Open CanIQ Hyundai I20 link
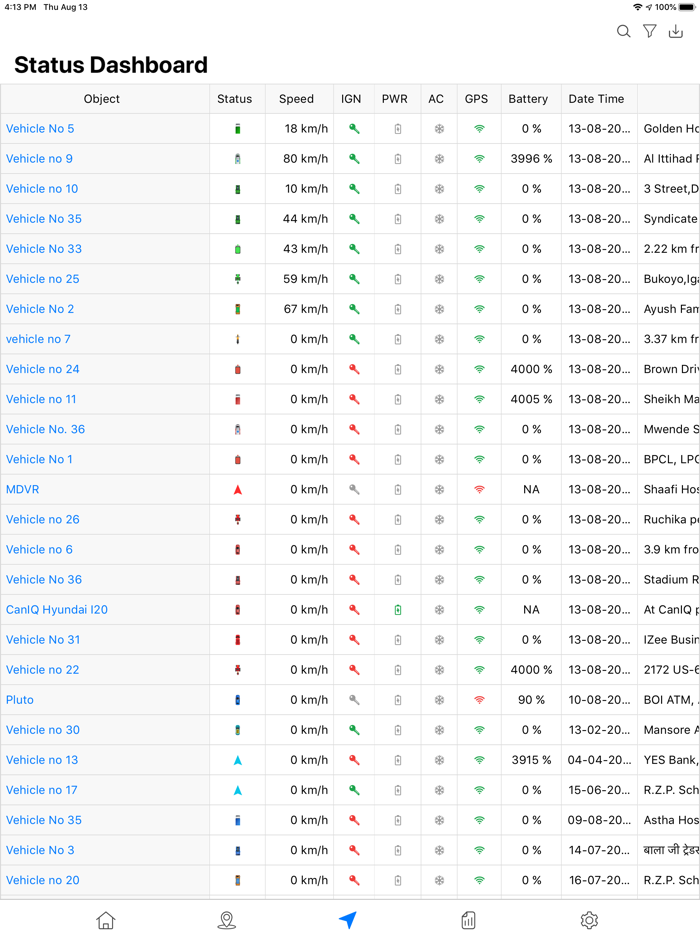The image size is (700, 934). coord(57,609)
